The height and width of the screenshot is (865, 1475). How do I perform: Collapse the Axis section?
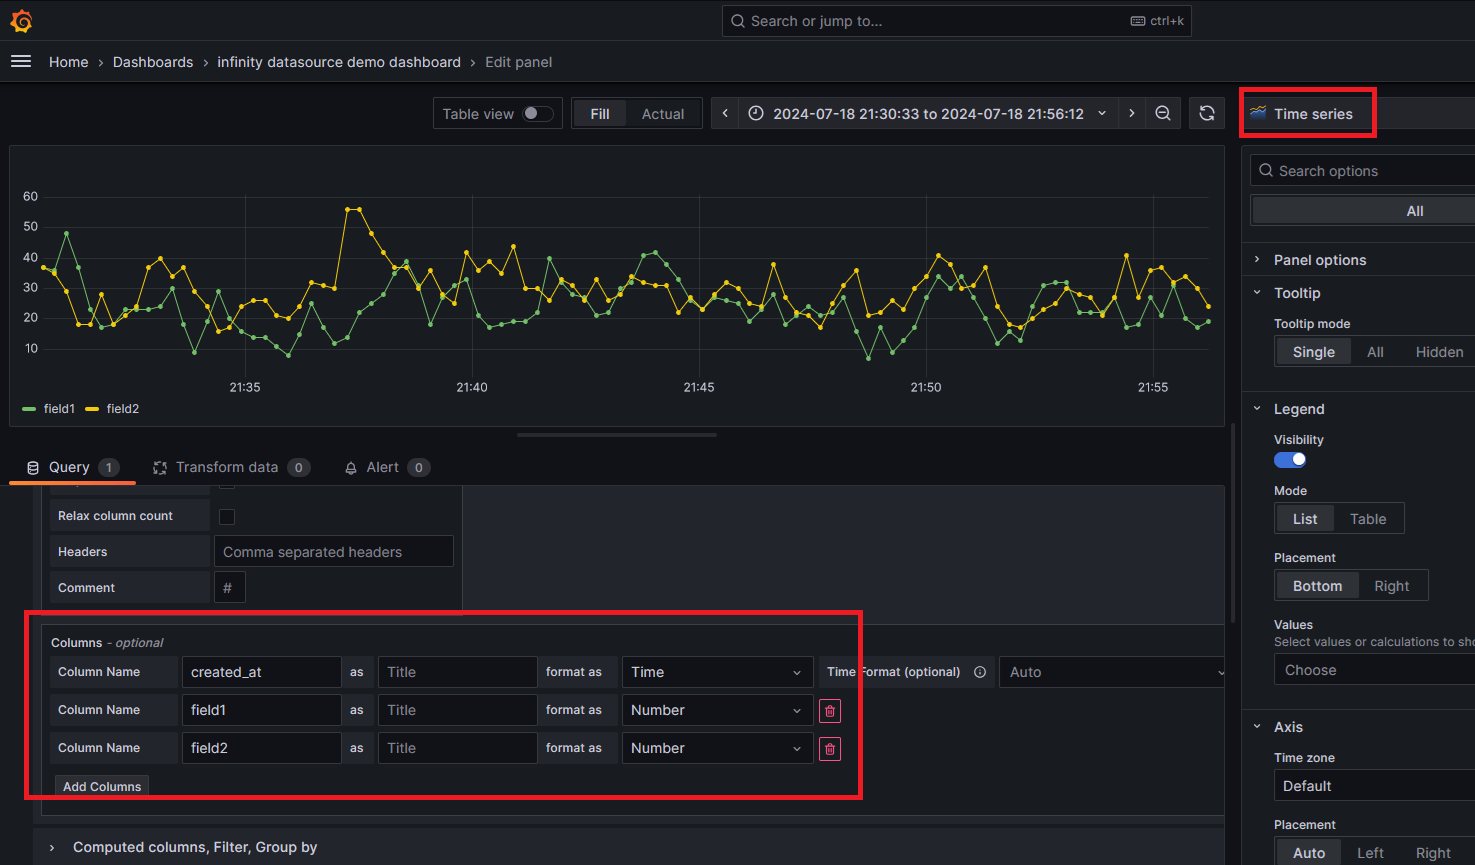pyautogui.click(x=1288, y=727)
